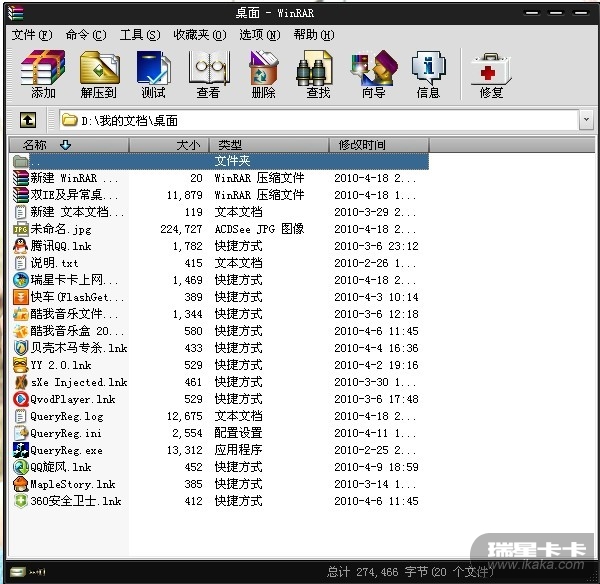This screenshot has height=584, width=600.
Task: Open the 命令 (Commands) menu
Action: pos(85,34)
